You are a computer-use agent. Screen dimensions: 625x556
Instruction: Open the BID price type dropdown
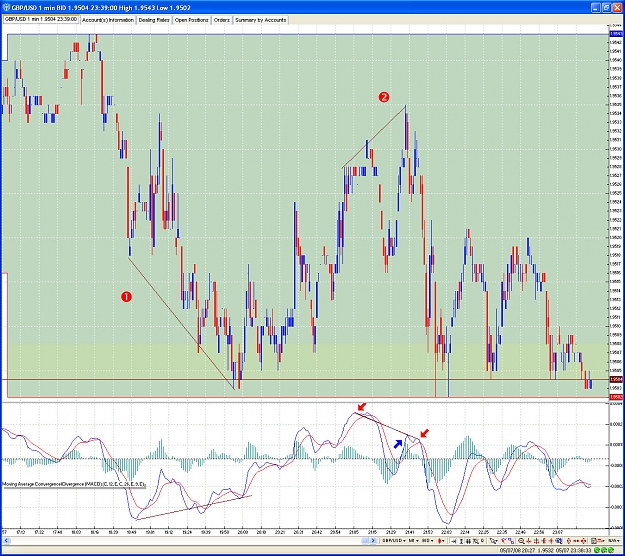point(427,541)
